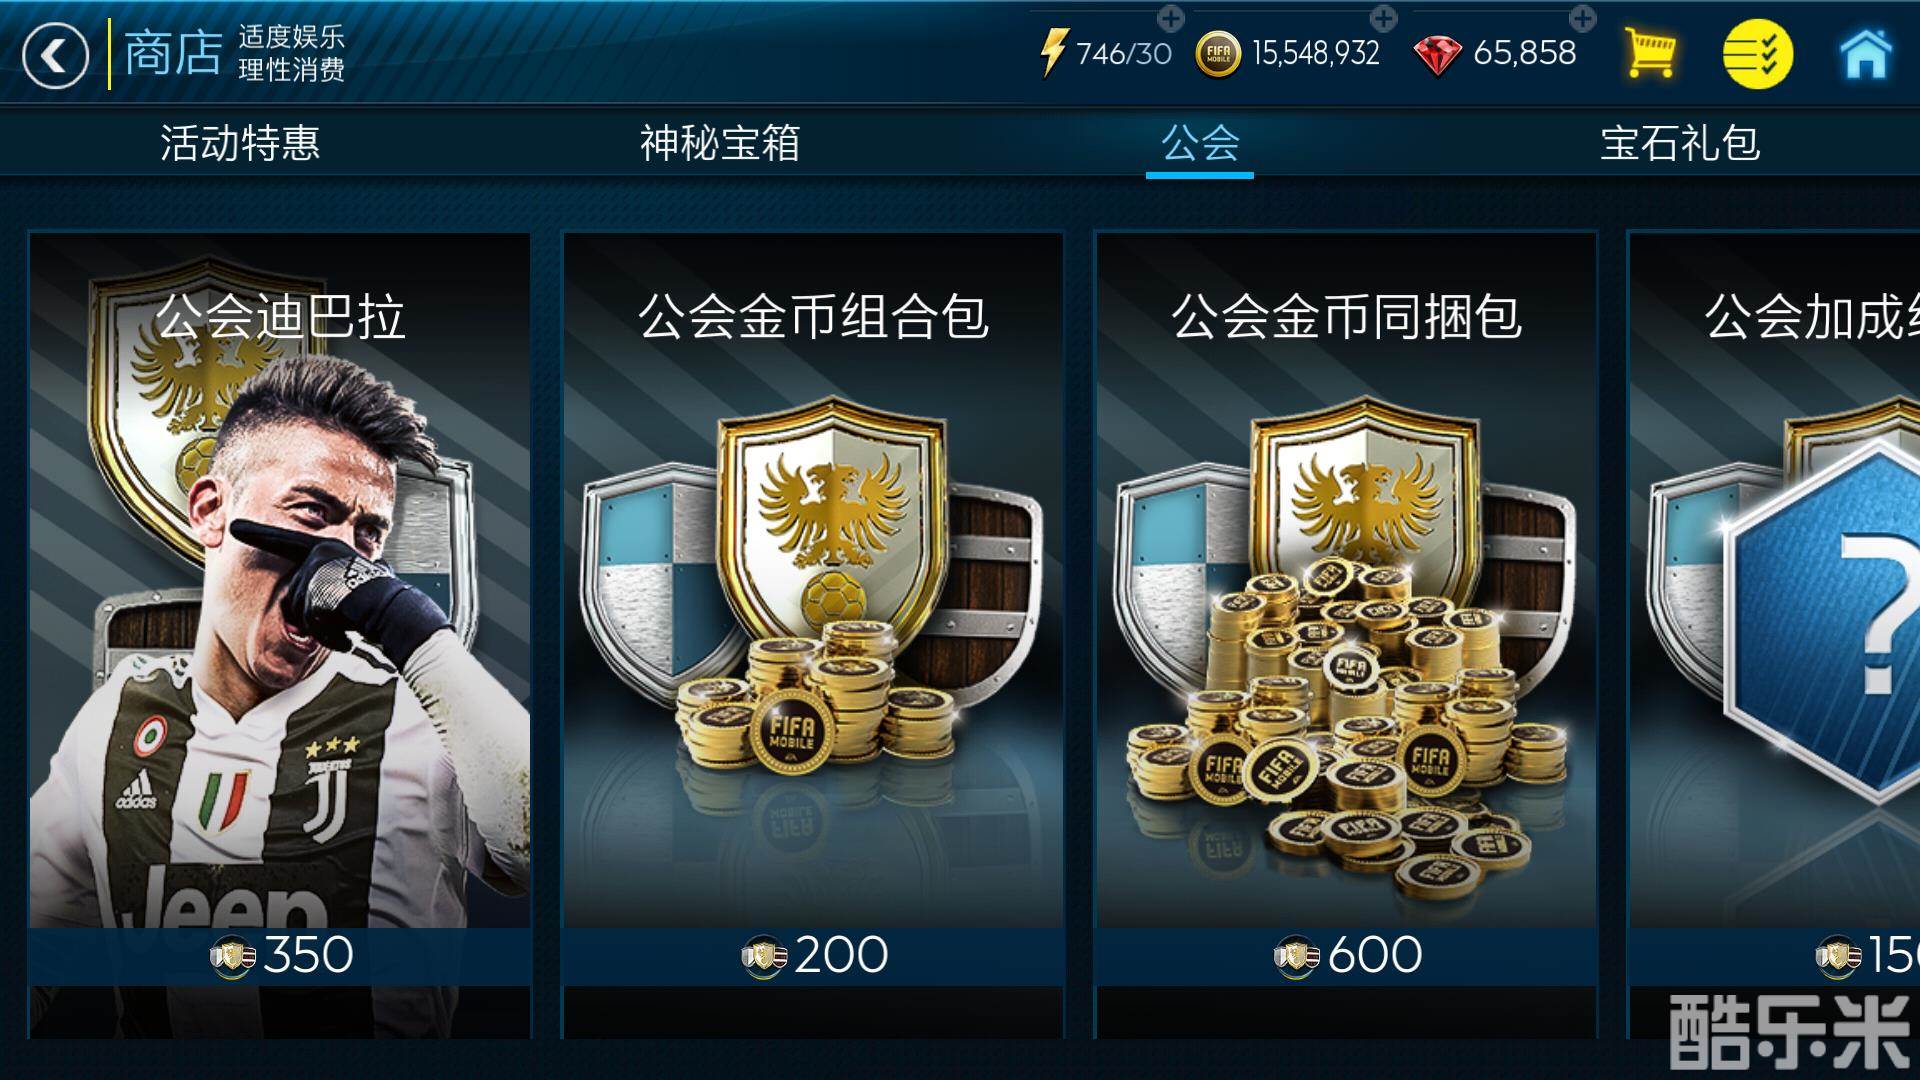Select the 公会 tab
The height and width of the screenshot is (1080, 1920).
tap(1200, 143)
